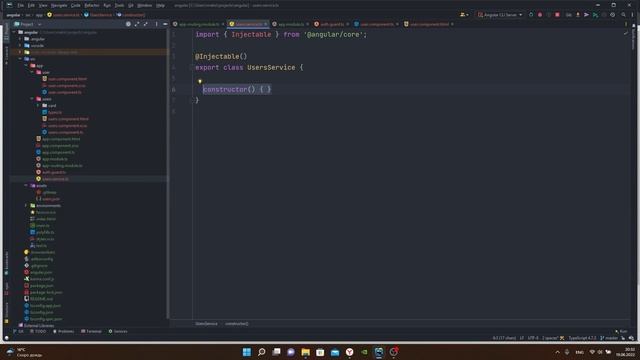Switch to the app.module.ts editor tab

pos(291,24)
